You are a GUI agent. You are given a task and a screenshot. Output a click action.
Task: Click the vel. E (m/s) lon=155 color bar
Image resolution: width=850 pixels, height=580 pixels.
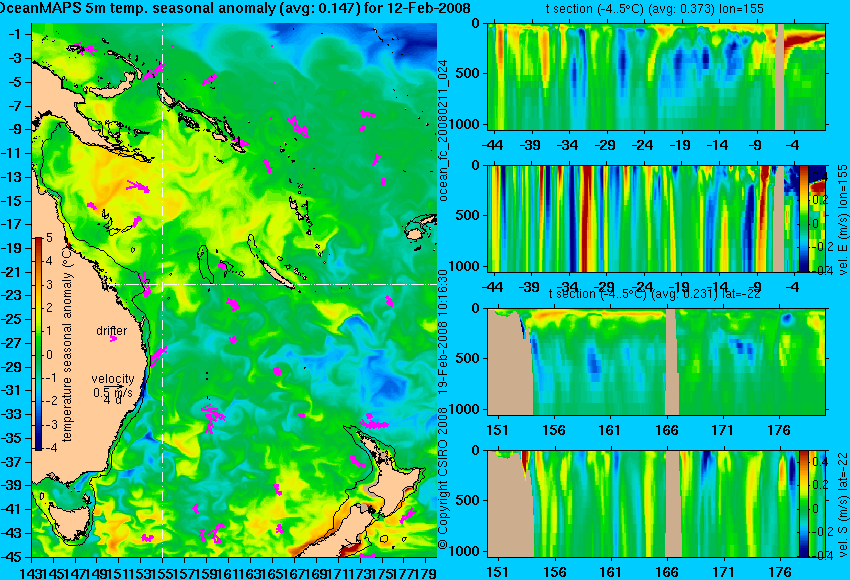click(x=803, y=219)
